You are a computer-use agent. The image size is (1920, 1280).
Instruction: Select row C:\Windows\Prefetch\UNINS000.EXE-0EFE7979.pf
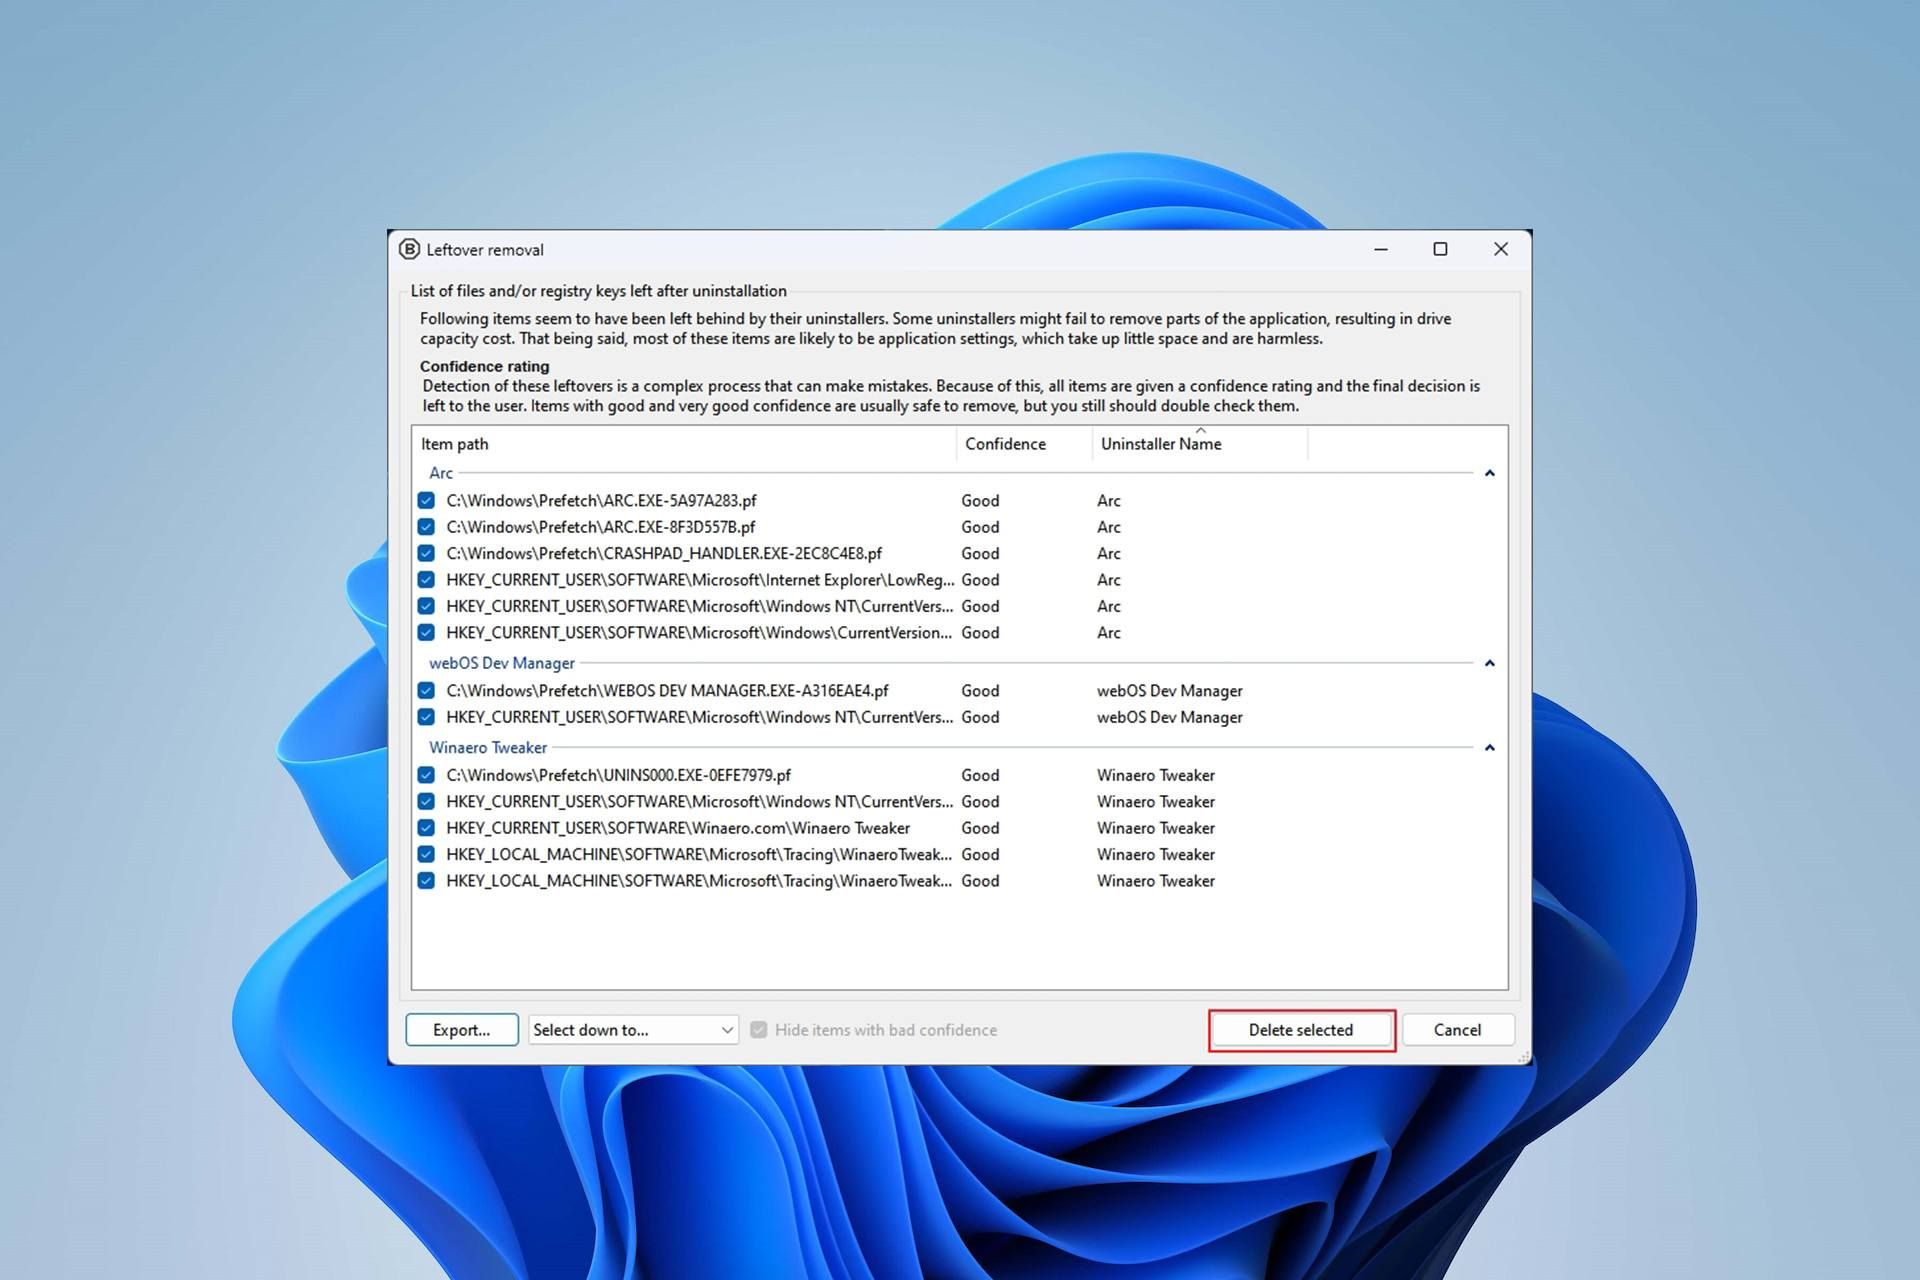[x=618, y=775]
